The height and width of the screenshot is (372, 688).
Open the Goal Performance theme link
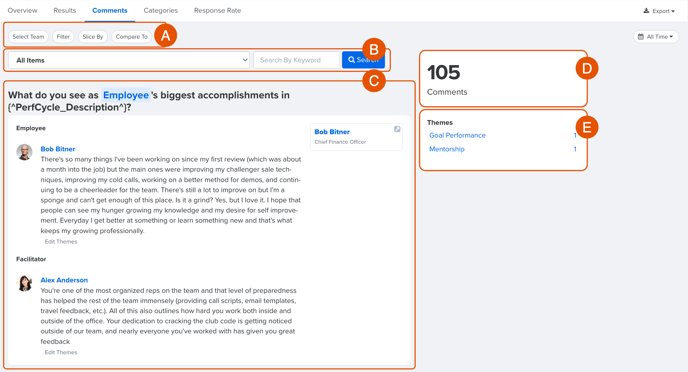[457, 135]
